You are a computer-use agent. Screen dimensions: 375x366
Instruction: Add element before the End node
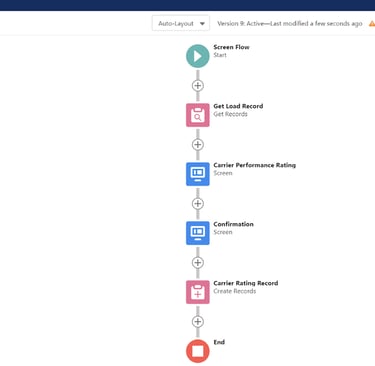pos(198,322)
